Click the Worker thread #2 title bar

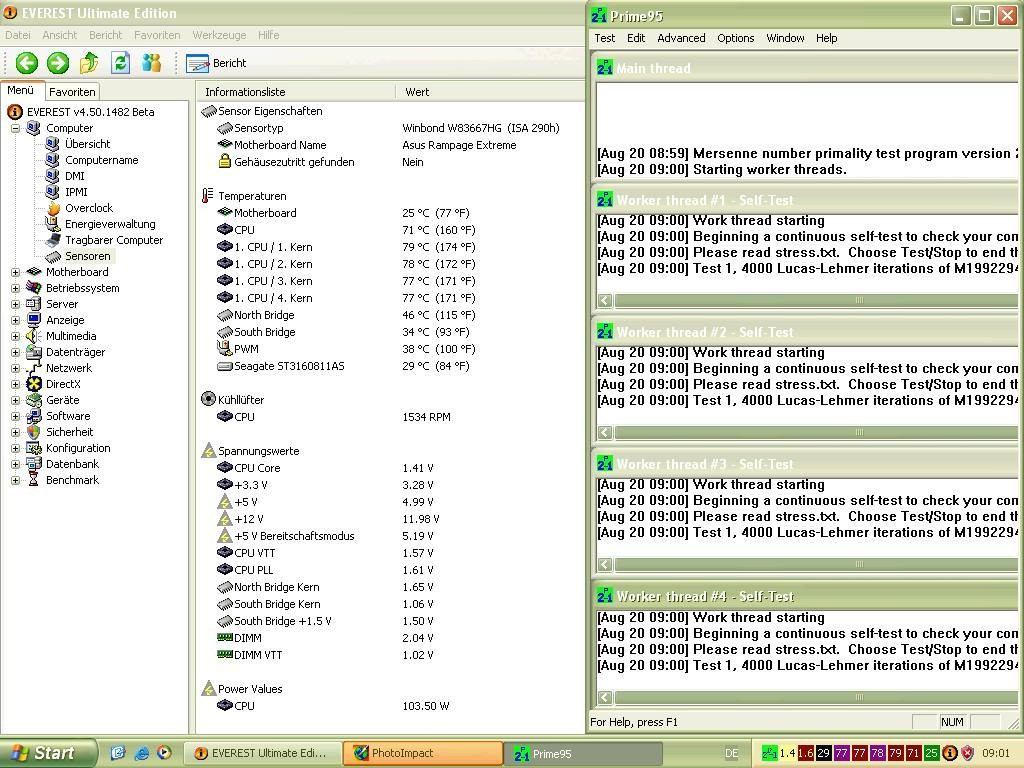(x=807, y=332)
